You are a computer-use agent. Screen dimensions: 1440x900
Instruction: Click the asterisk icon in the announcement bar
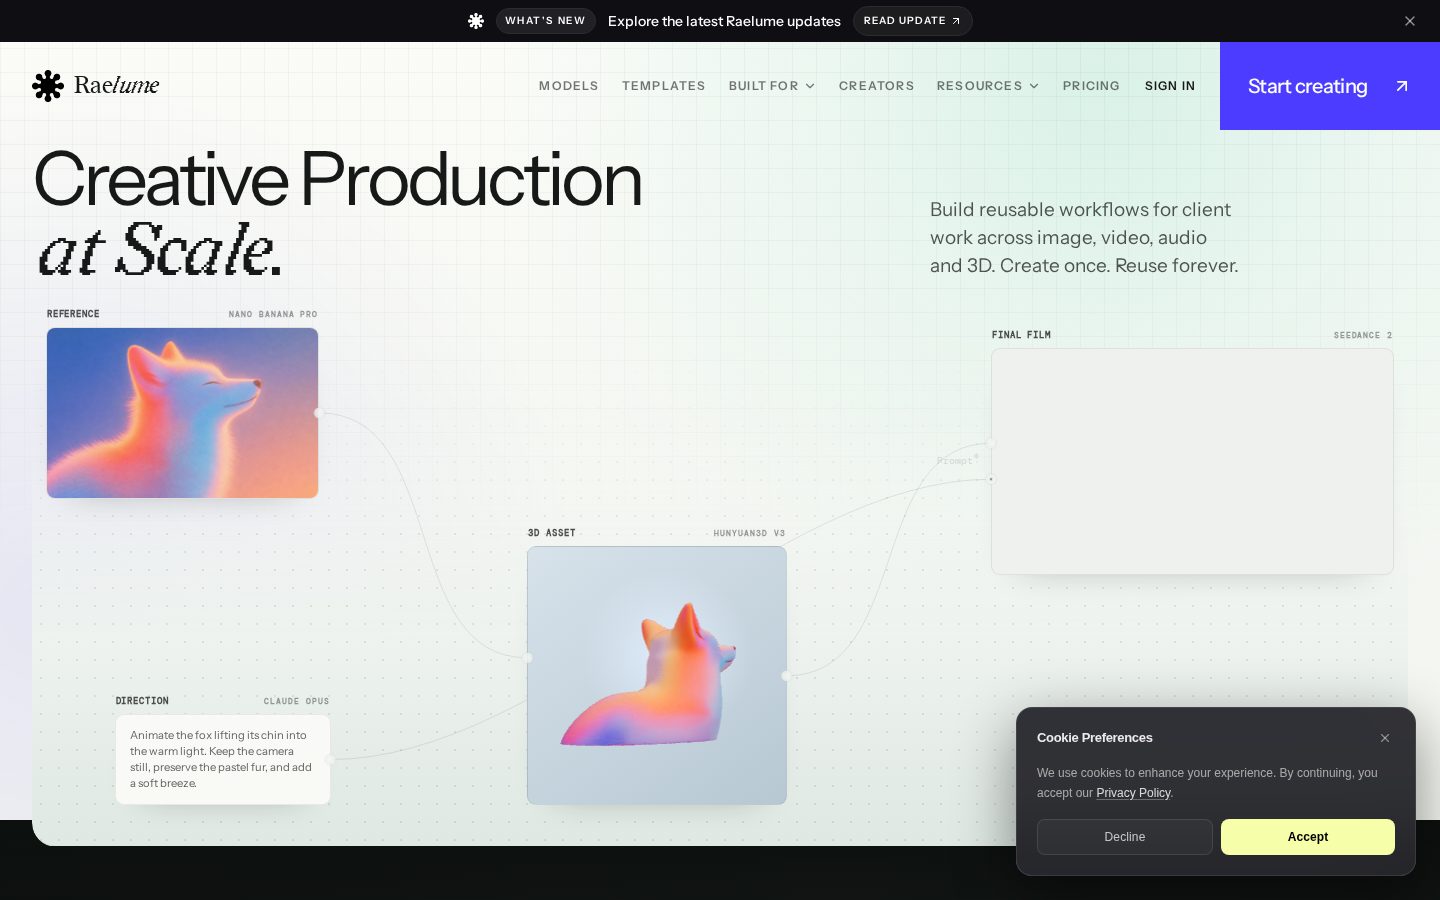(476, 21)
